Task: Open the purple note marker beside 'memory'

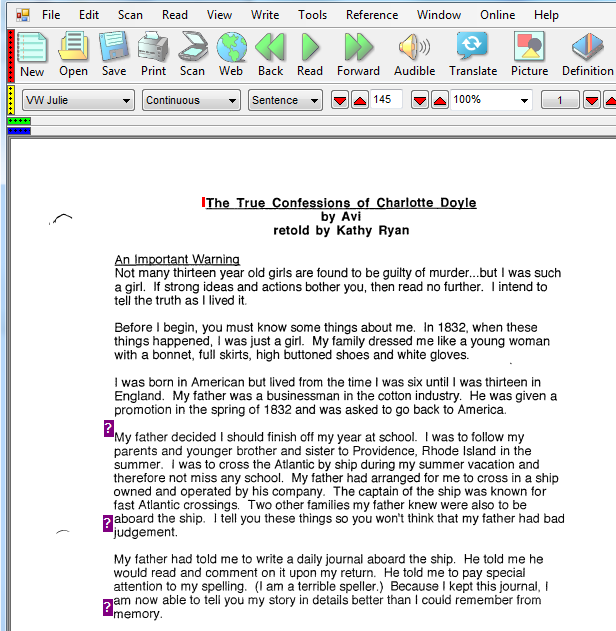Action: point(107,608)
